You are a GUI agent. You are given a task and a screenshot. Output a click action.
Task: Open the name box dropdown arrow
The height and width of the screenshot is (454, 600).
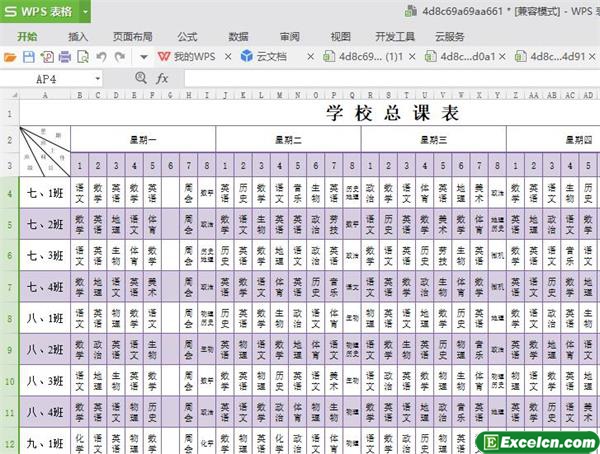click(98, 79)
